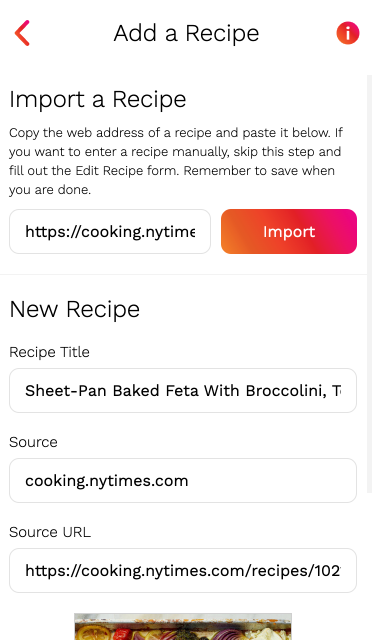This screenshot has width=372, height=640.
Task: Focus the recipe web address import field
Action: click(110, 231)
